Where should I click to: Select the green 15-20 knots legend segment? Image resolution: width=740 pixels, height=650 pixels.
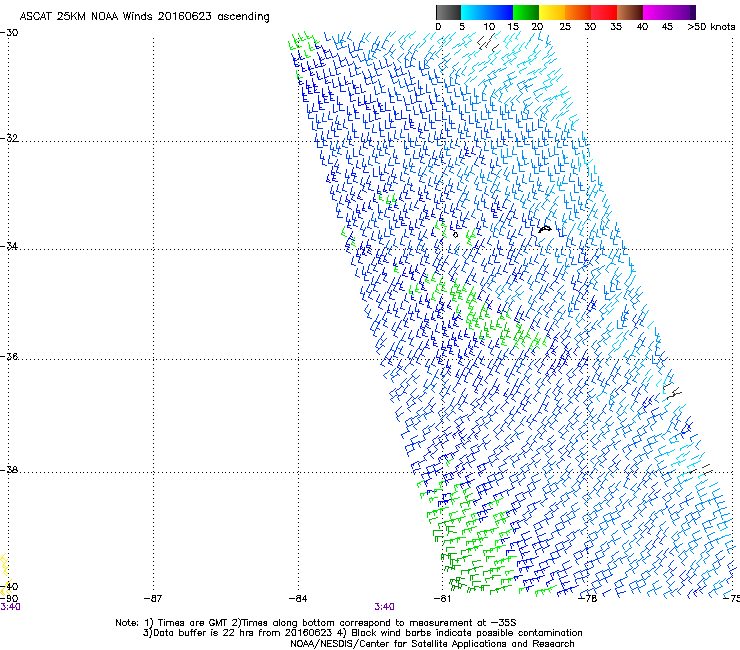tap(526, 12)
